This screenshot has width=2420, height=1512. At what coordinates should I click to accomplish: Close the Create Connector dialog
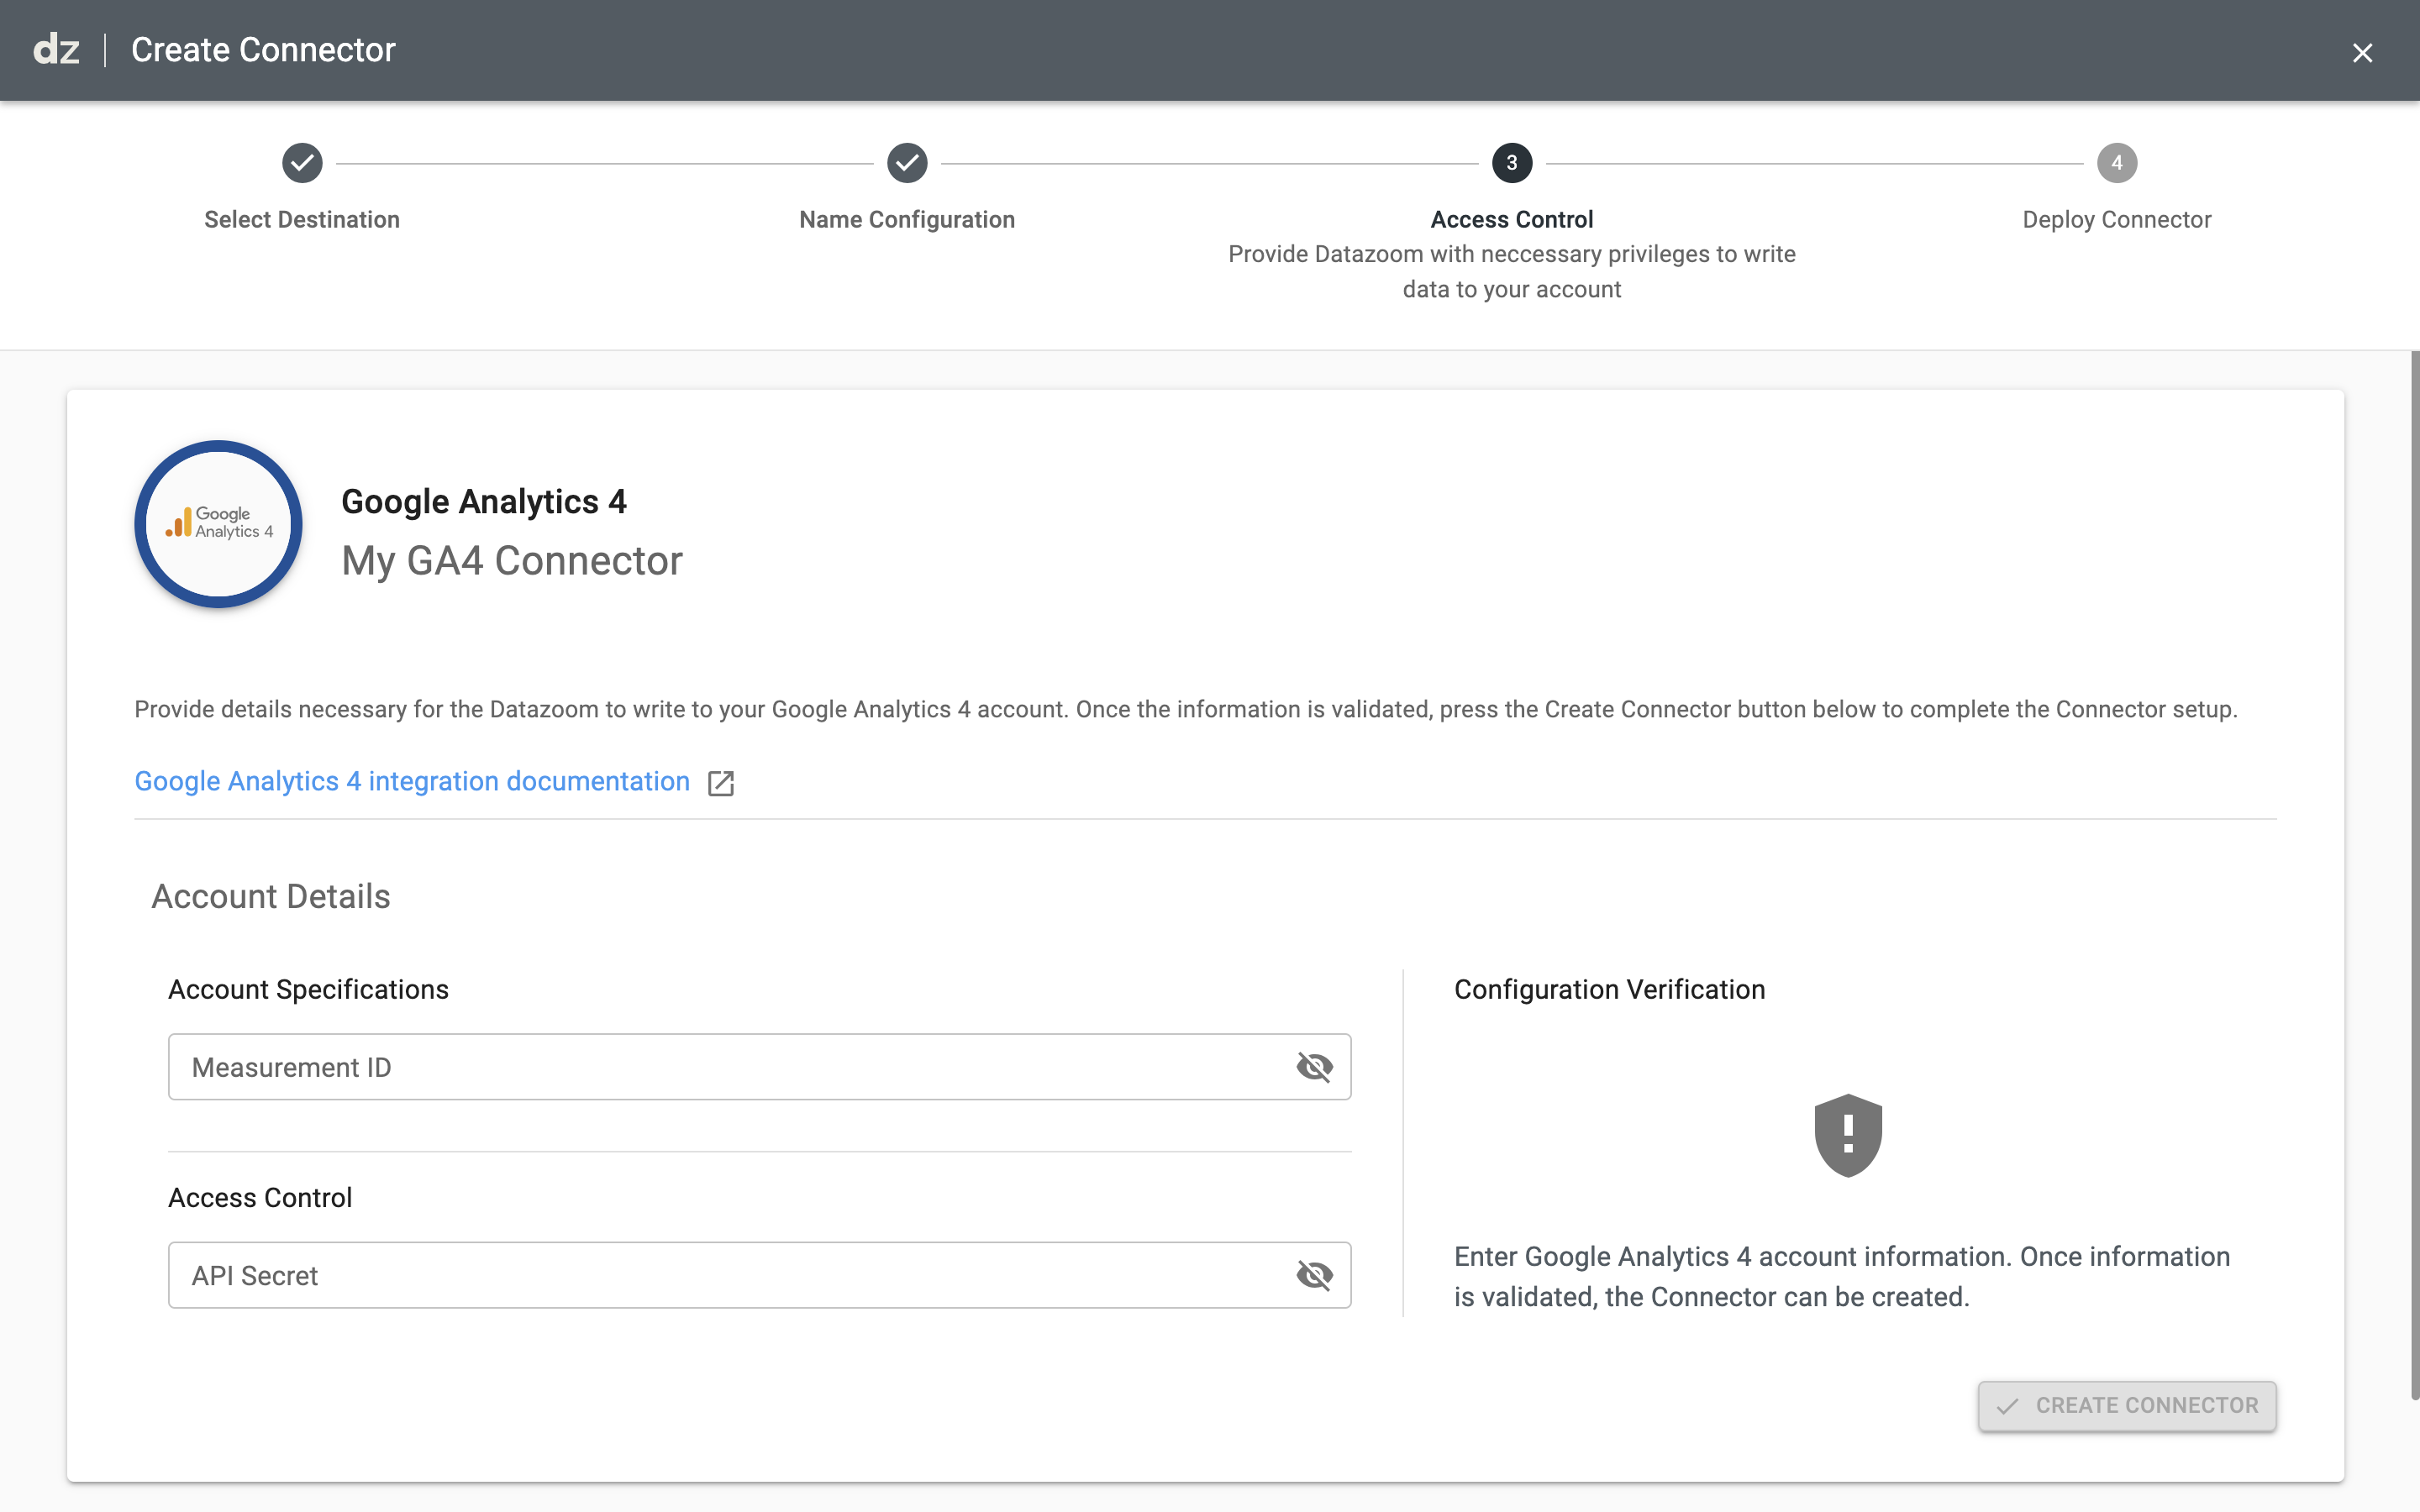tap(2362, 53)
